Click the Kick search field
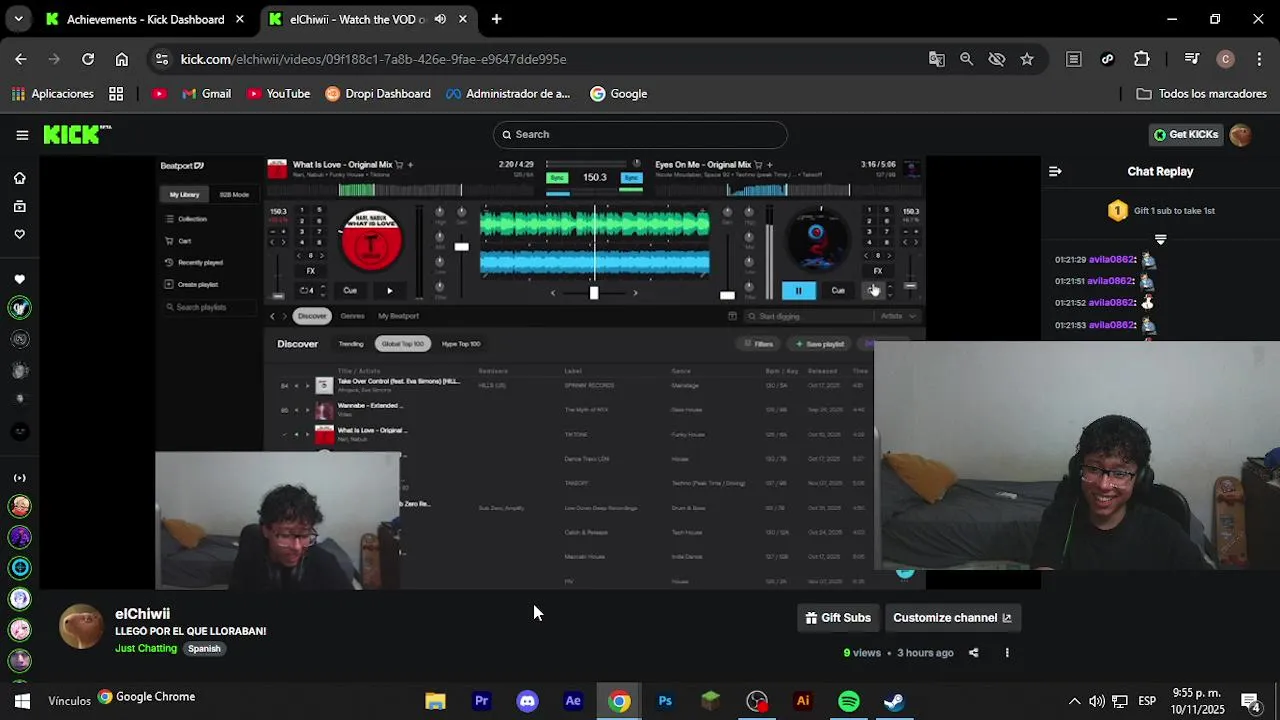This screenshot has width=1280, height=720. (x=640, y=135)
